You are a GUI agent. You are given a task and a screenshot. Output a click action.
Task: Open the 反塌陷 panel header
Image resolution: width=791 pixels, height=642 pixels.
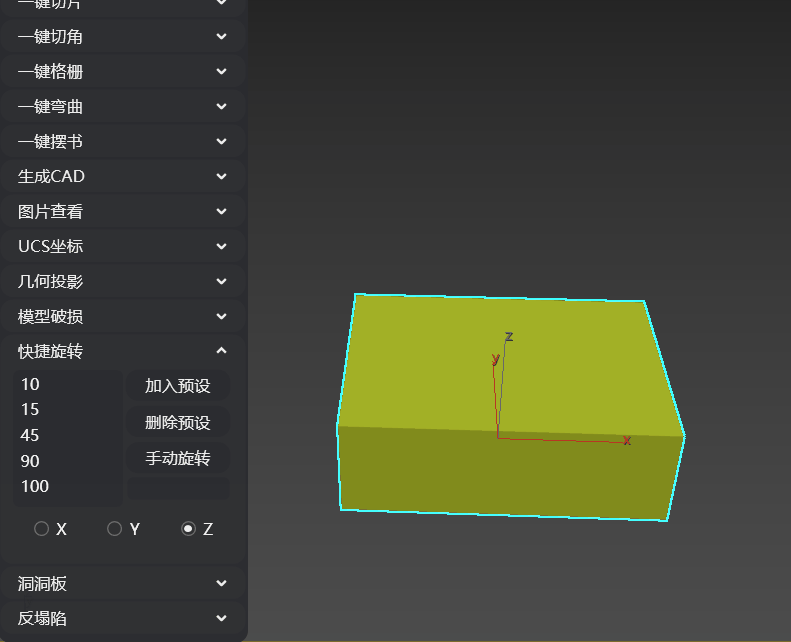tap(123, 618)
